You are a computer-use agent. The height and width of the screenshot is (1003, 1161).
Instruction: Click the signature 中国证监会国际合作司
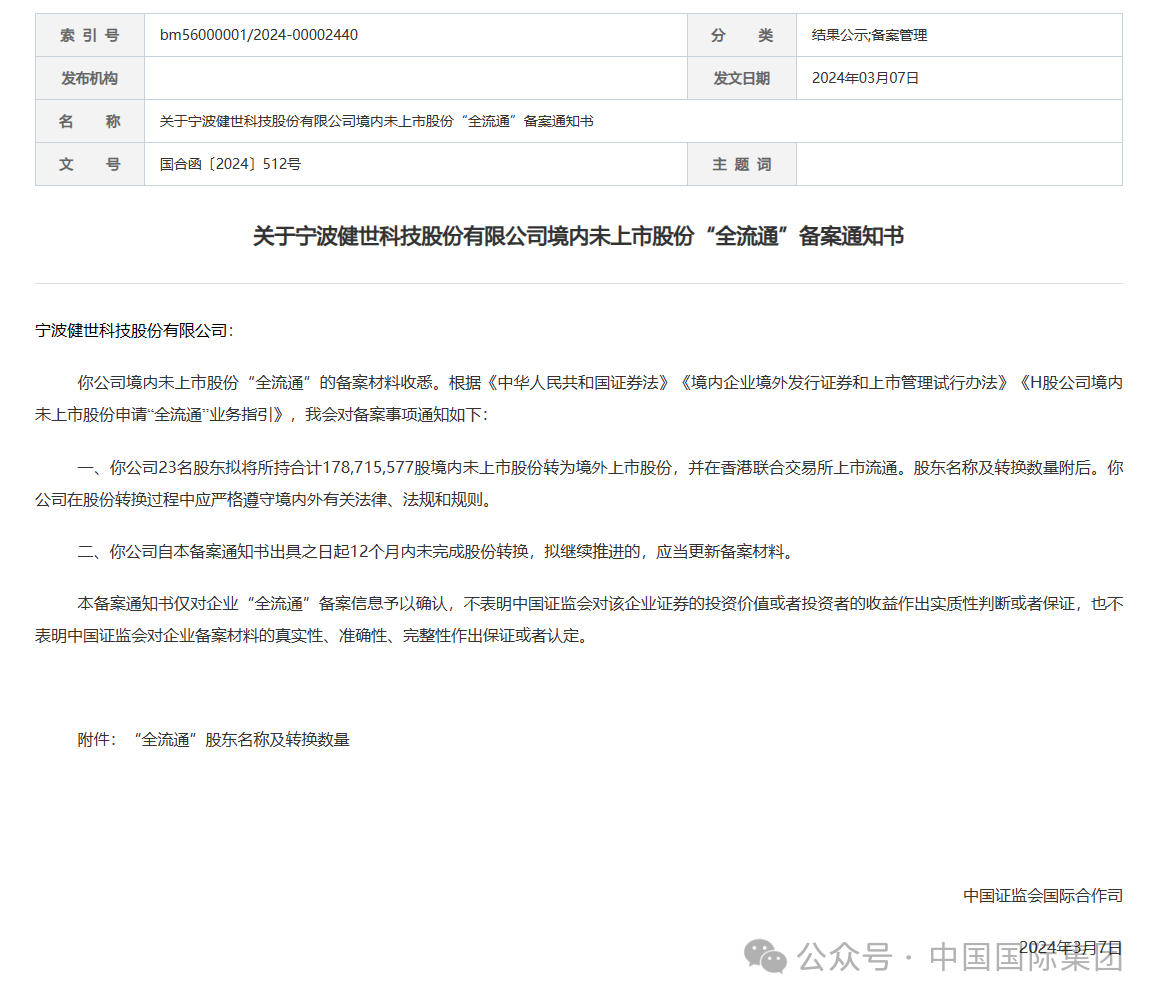tap(1043, 896)
